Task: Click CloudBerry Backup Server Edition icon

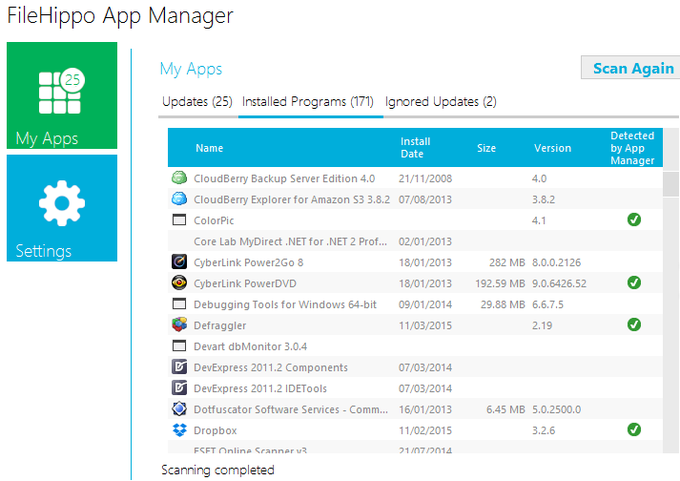Action: pyautogui.click(x=179, y=178)
